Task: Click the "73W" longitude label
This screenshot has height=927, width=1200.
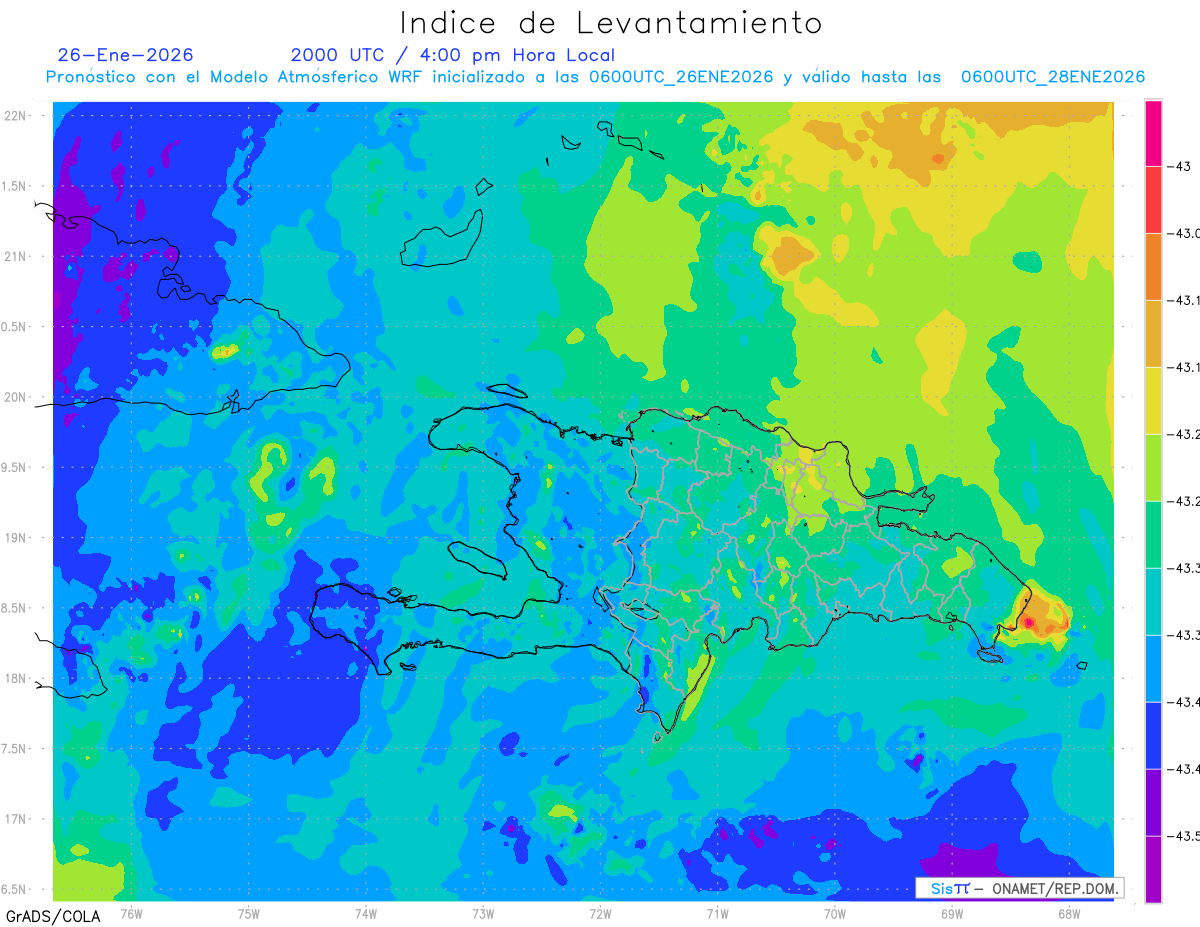Action: 483,913
